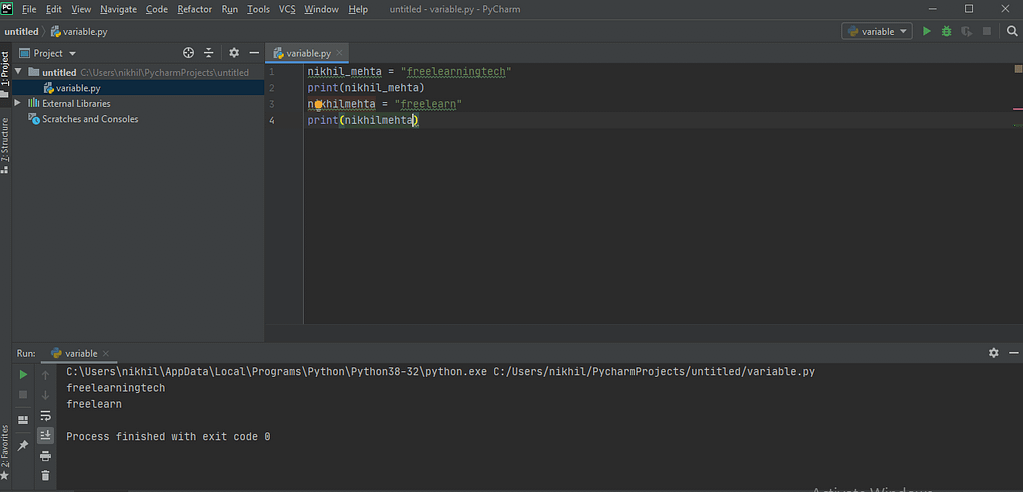Click the up arrow in the Run panel
1023x492 pixels.
45,375
